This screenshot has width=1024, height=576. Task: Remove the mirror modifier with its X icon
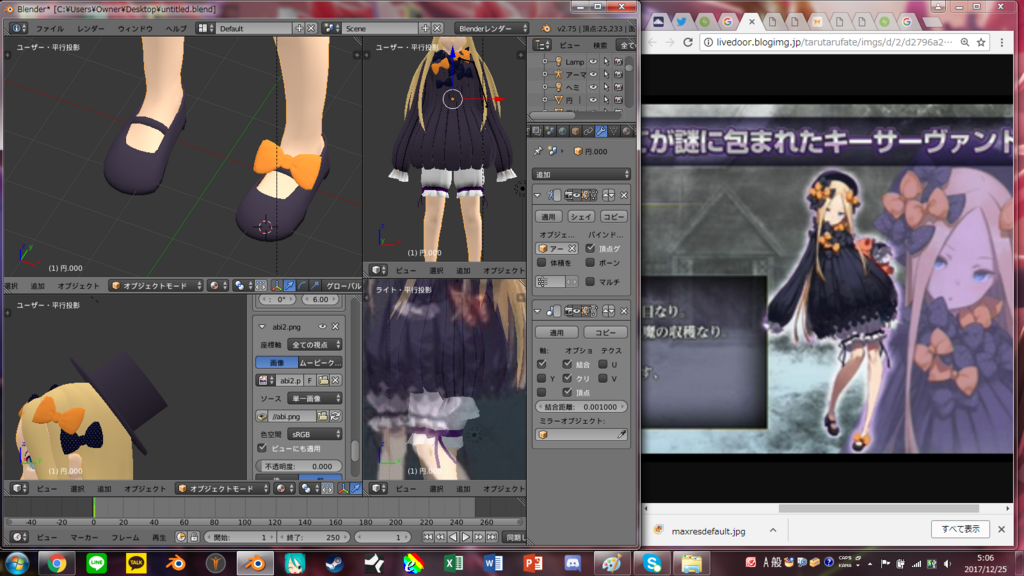coord(624,311)
